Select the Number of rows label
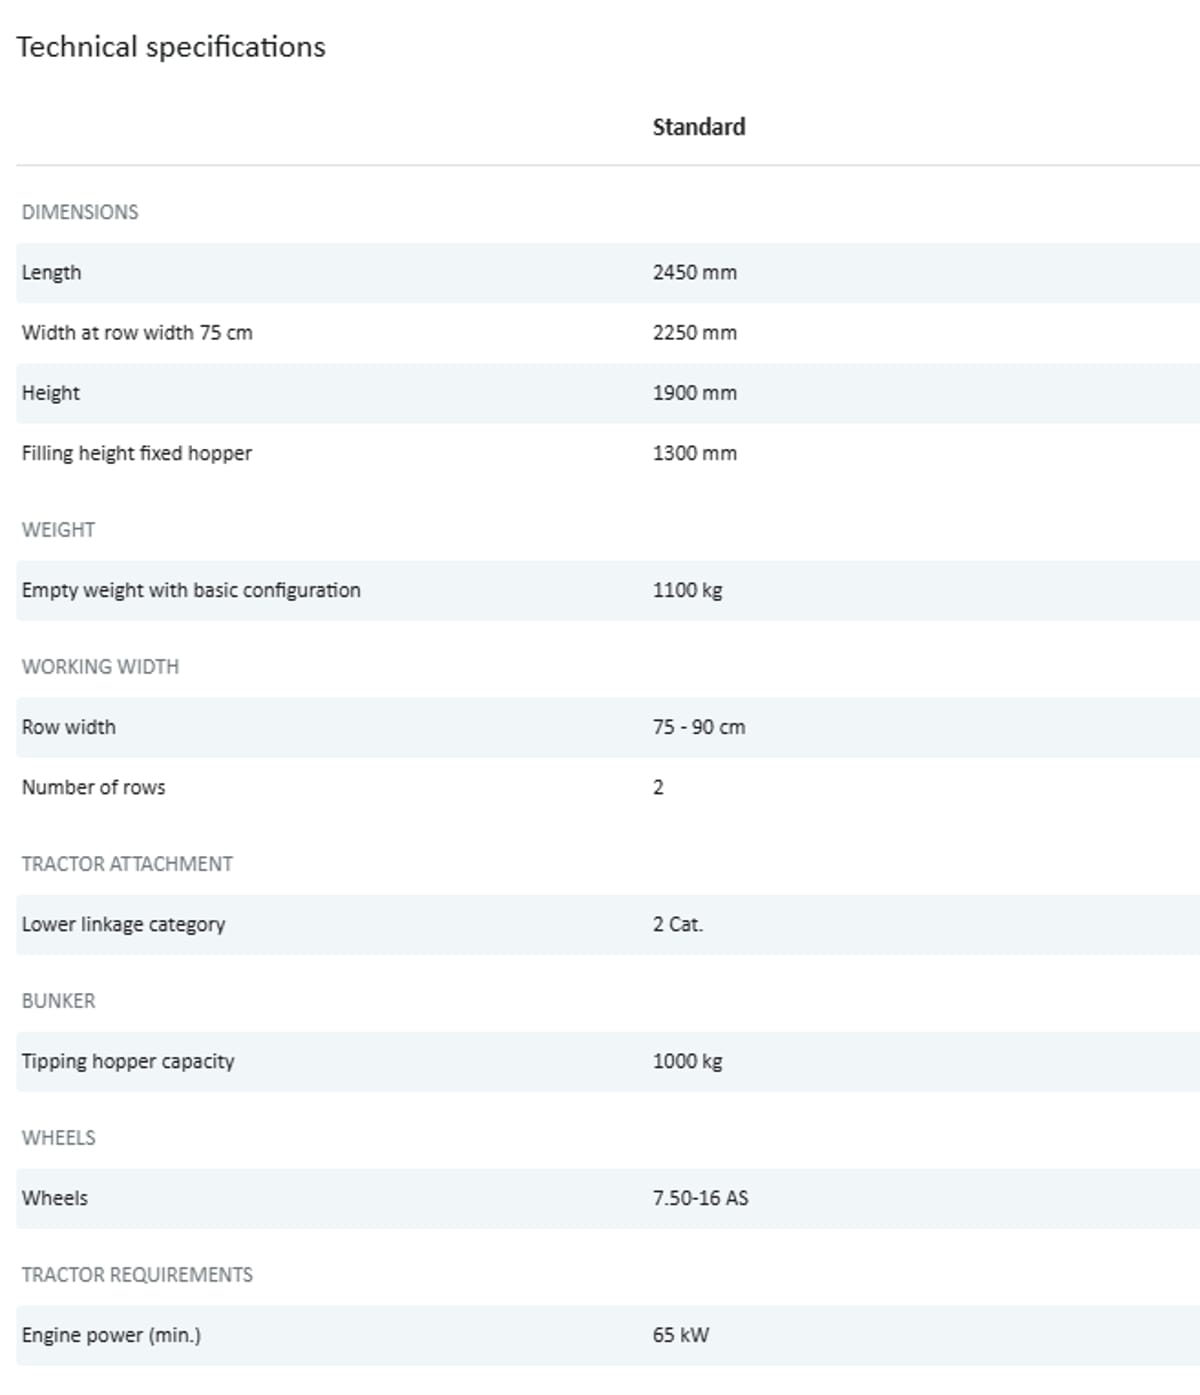This screenshot has height=1395, width=1200. pos(93,787)
